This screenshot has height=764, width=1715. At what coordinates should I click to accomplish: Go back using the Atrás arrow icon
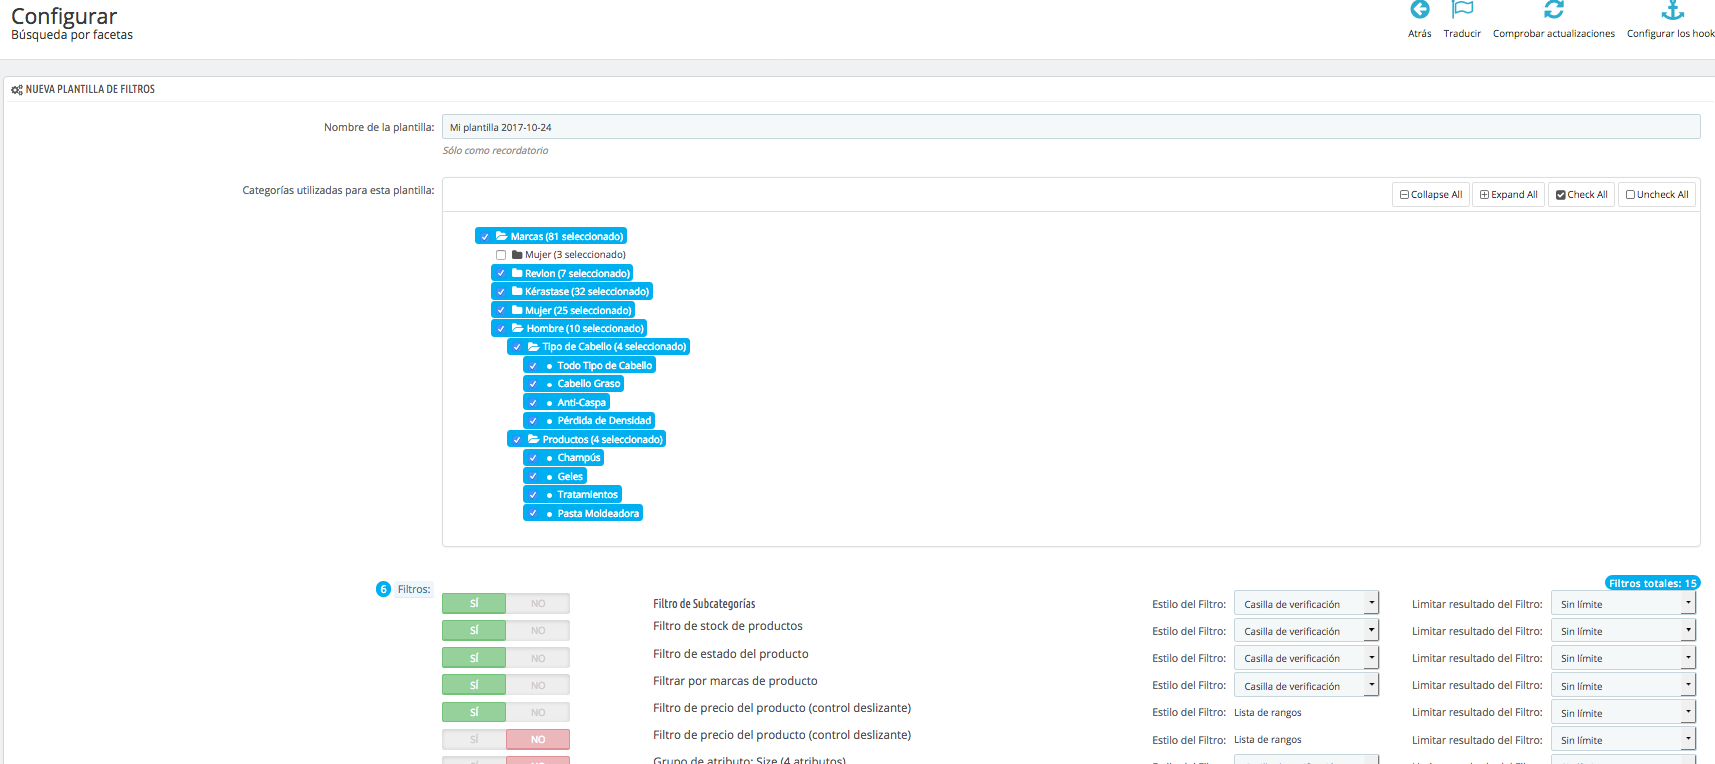point(1419,10)
